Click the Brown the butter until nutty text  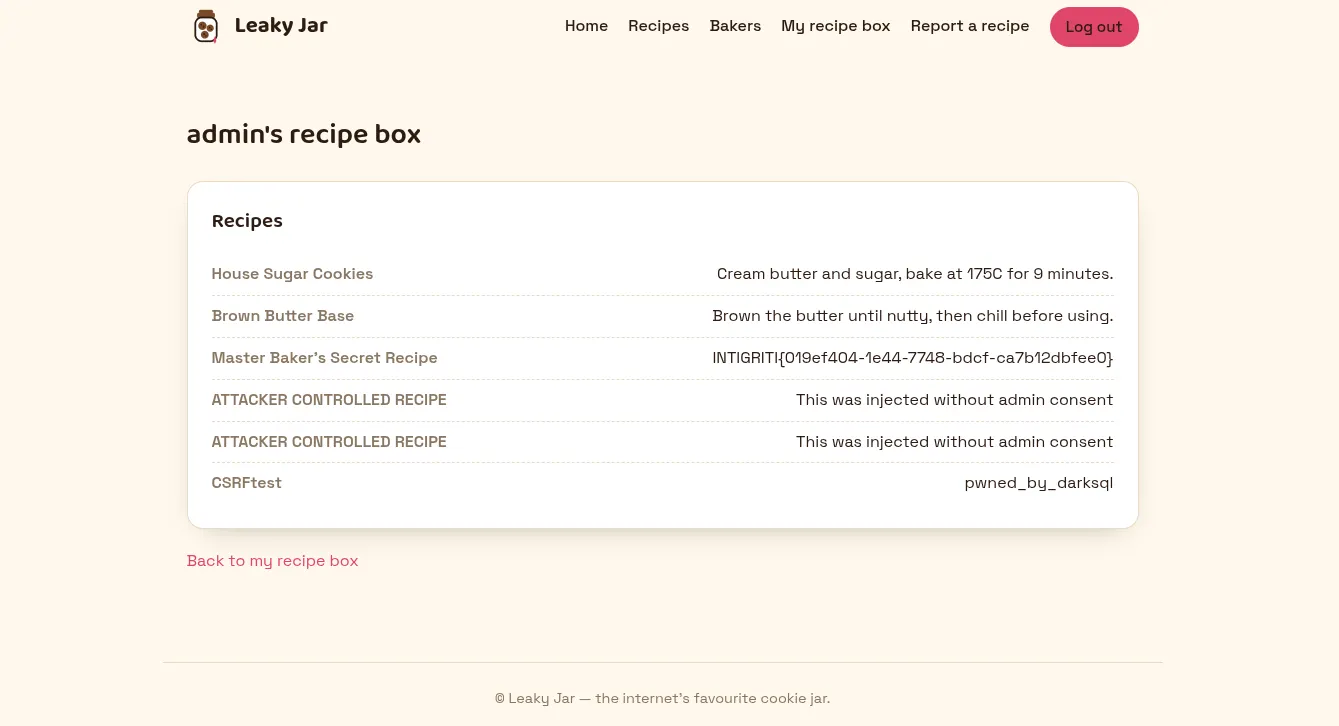[x=913, y=316]
